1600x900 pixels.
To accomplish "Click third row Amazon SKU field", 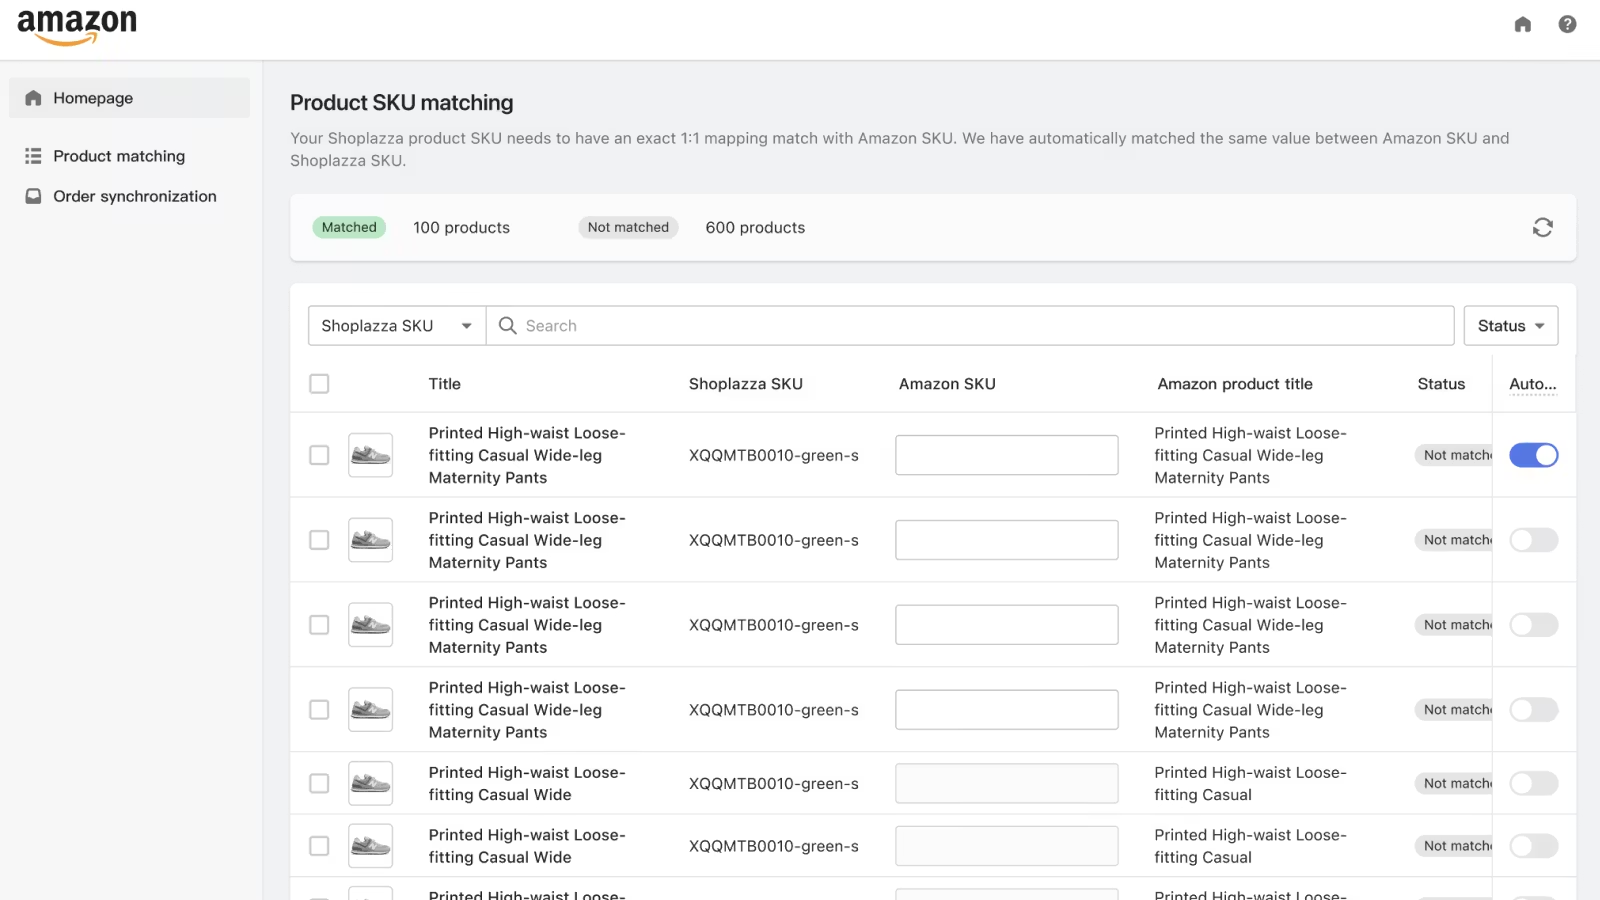I will (x=1007, y=625).
